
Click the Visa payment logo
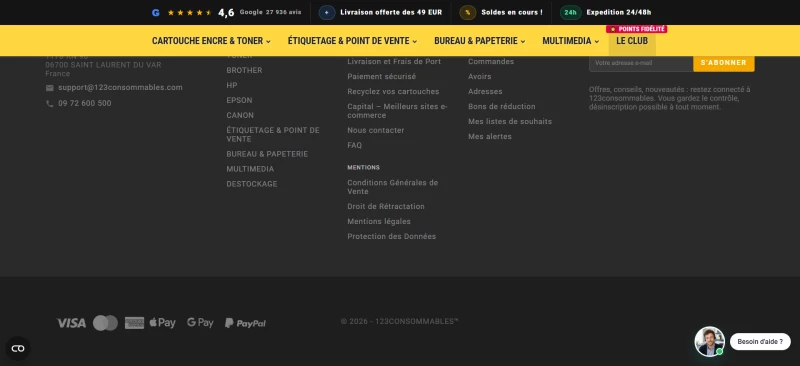[71, 323]
